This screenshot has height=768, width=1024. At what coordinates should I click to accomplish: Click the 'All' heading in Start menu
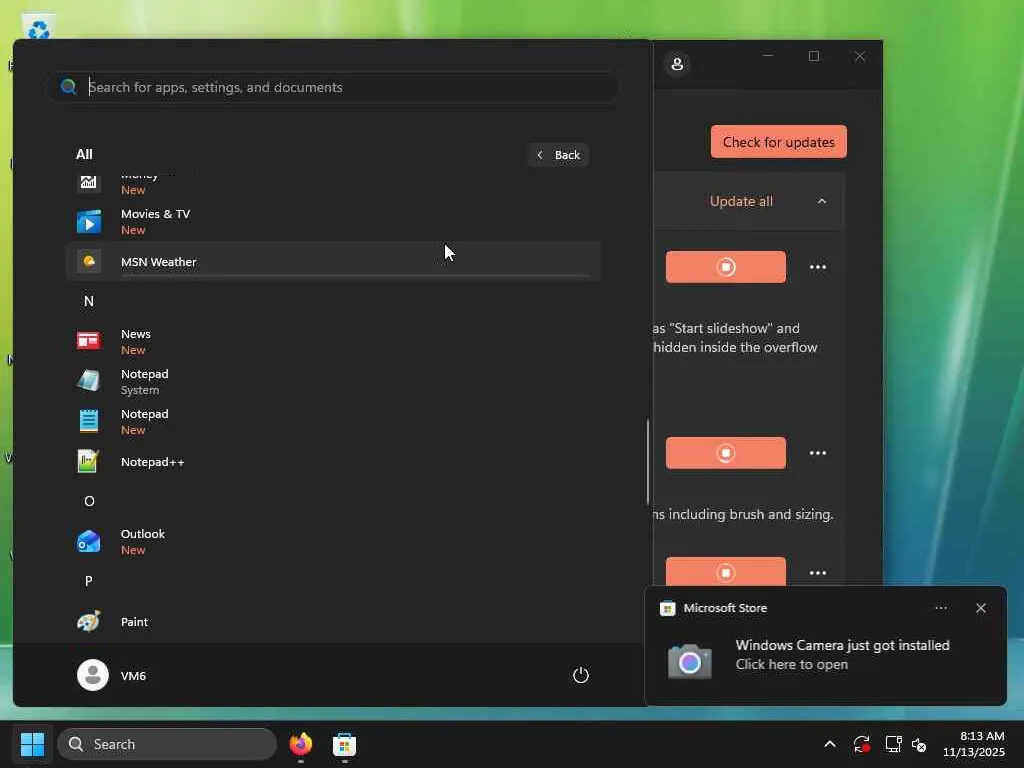click(x=84, y=154)
